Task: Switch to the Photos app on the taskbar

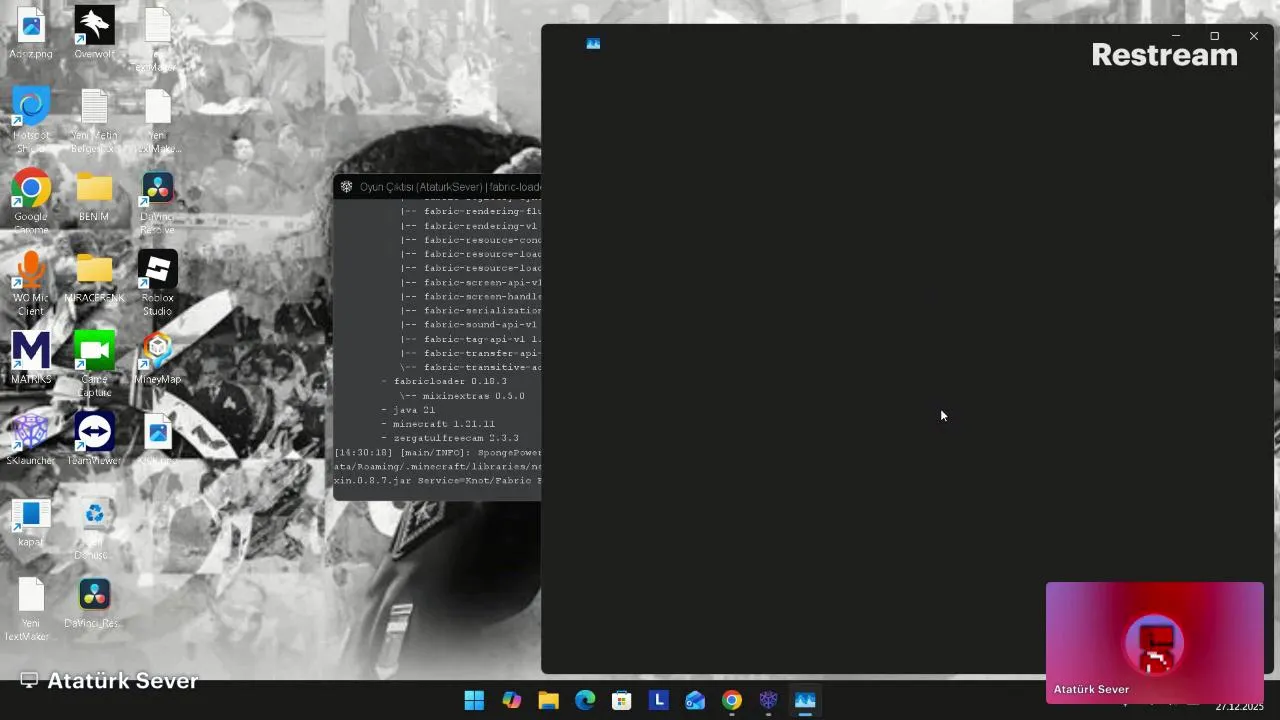Action: point(805,701)
